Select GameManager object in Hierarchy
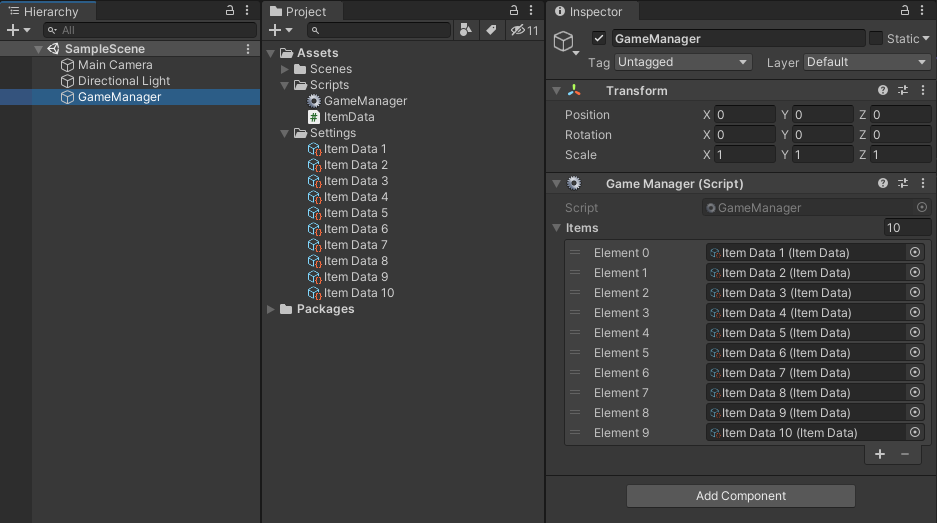 120,97
